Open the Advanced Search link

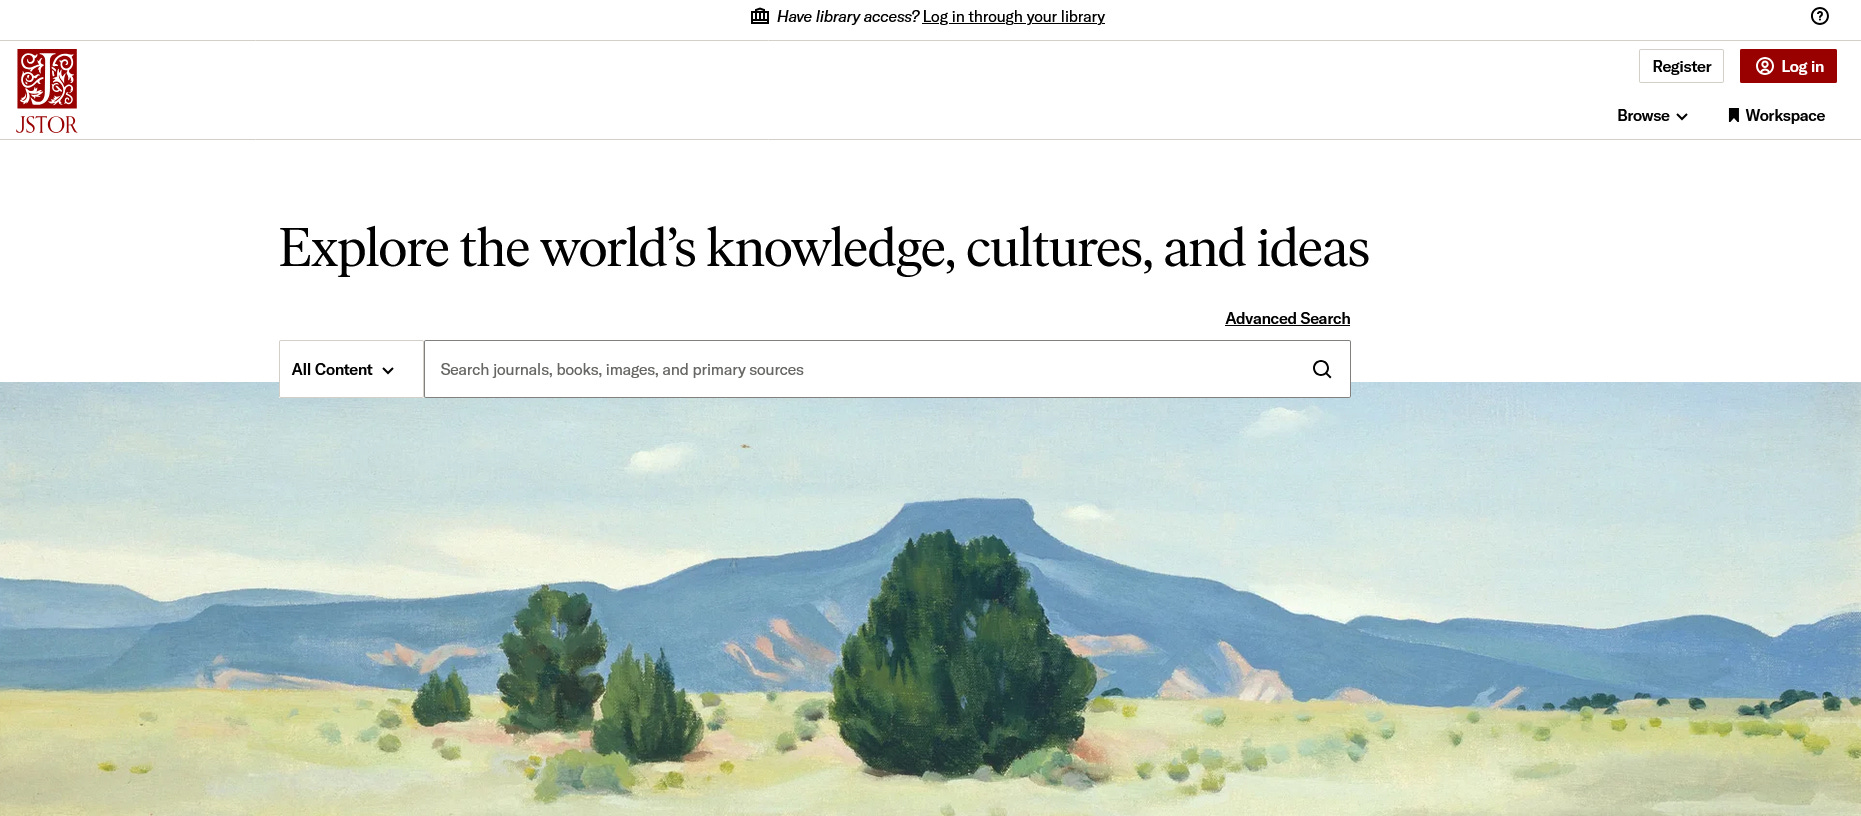pyautogui.click(x=1287, y=318)
